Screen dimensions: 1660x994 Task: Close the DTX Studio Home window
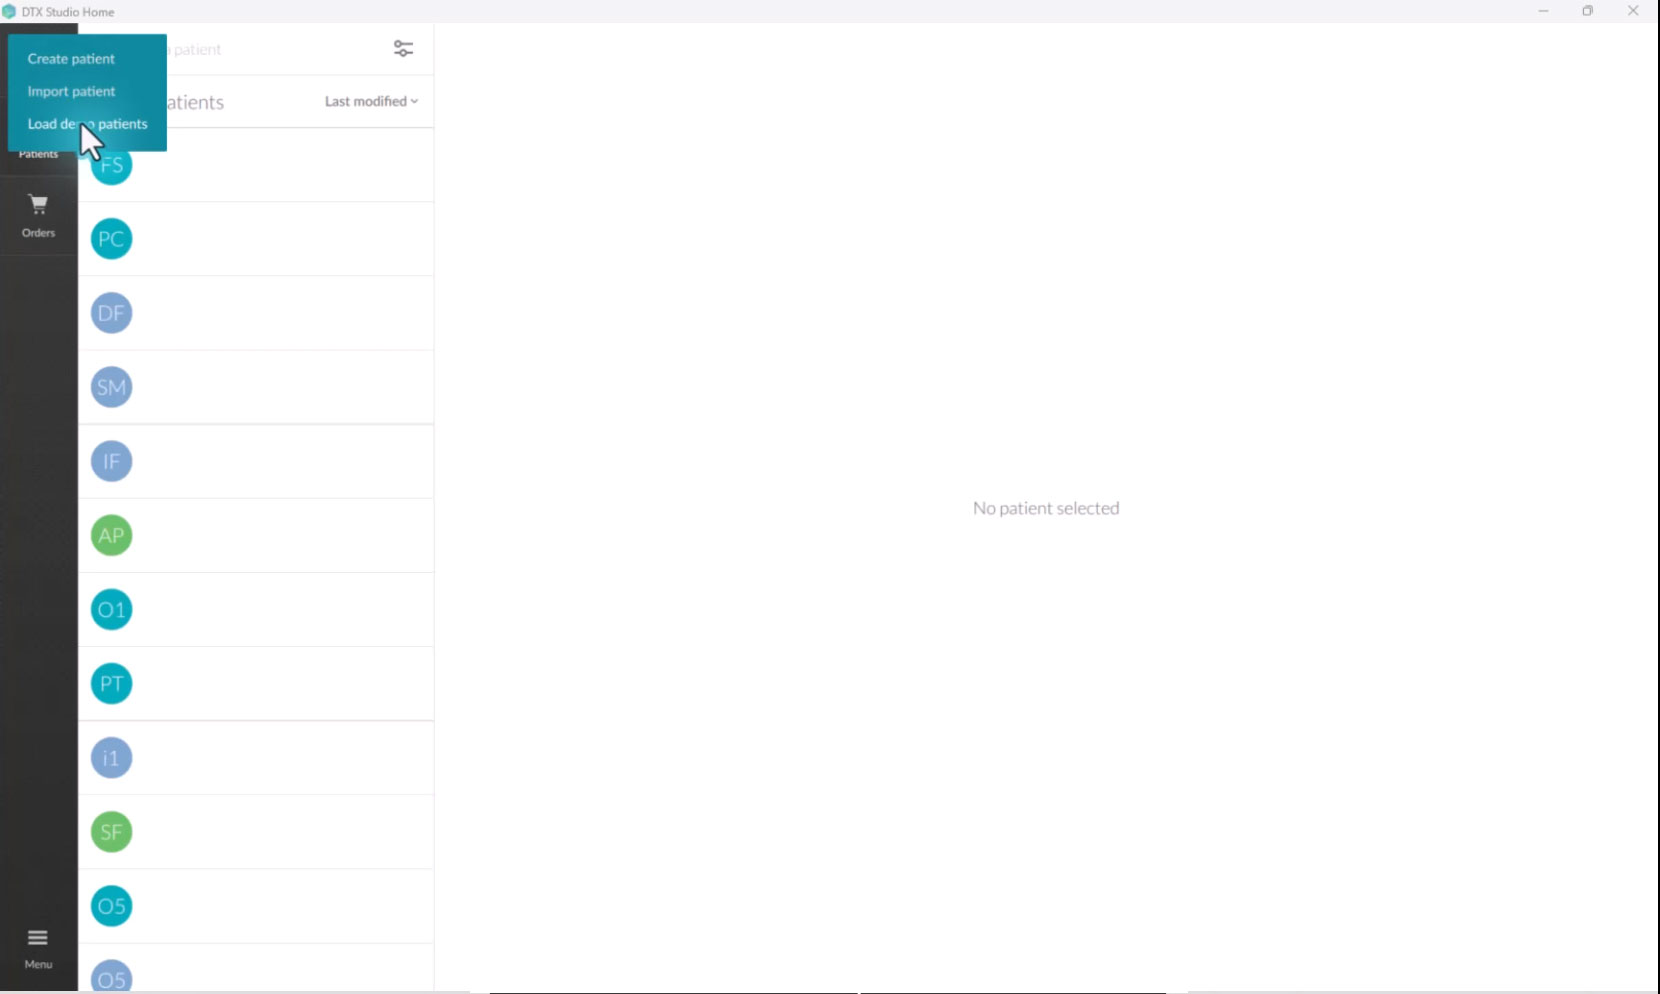pyautogui.click(x=1633, y=11)
